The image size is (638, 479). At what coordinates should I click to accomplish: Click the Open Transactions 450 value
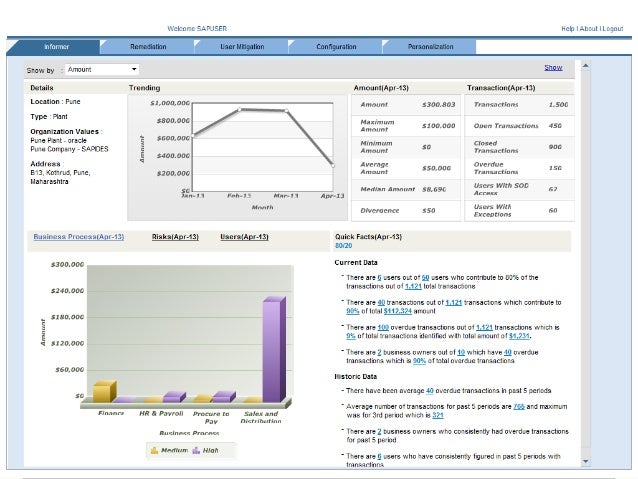coord(555,126)
